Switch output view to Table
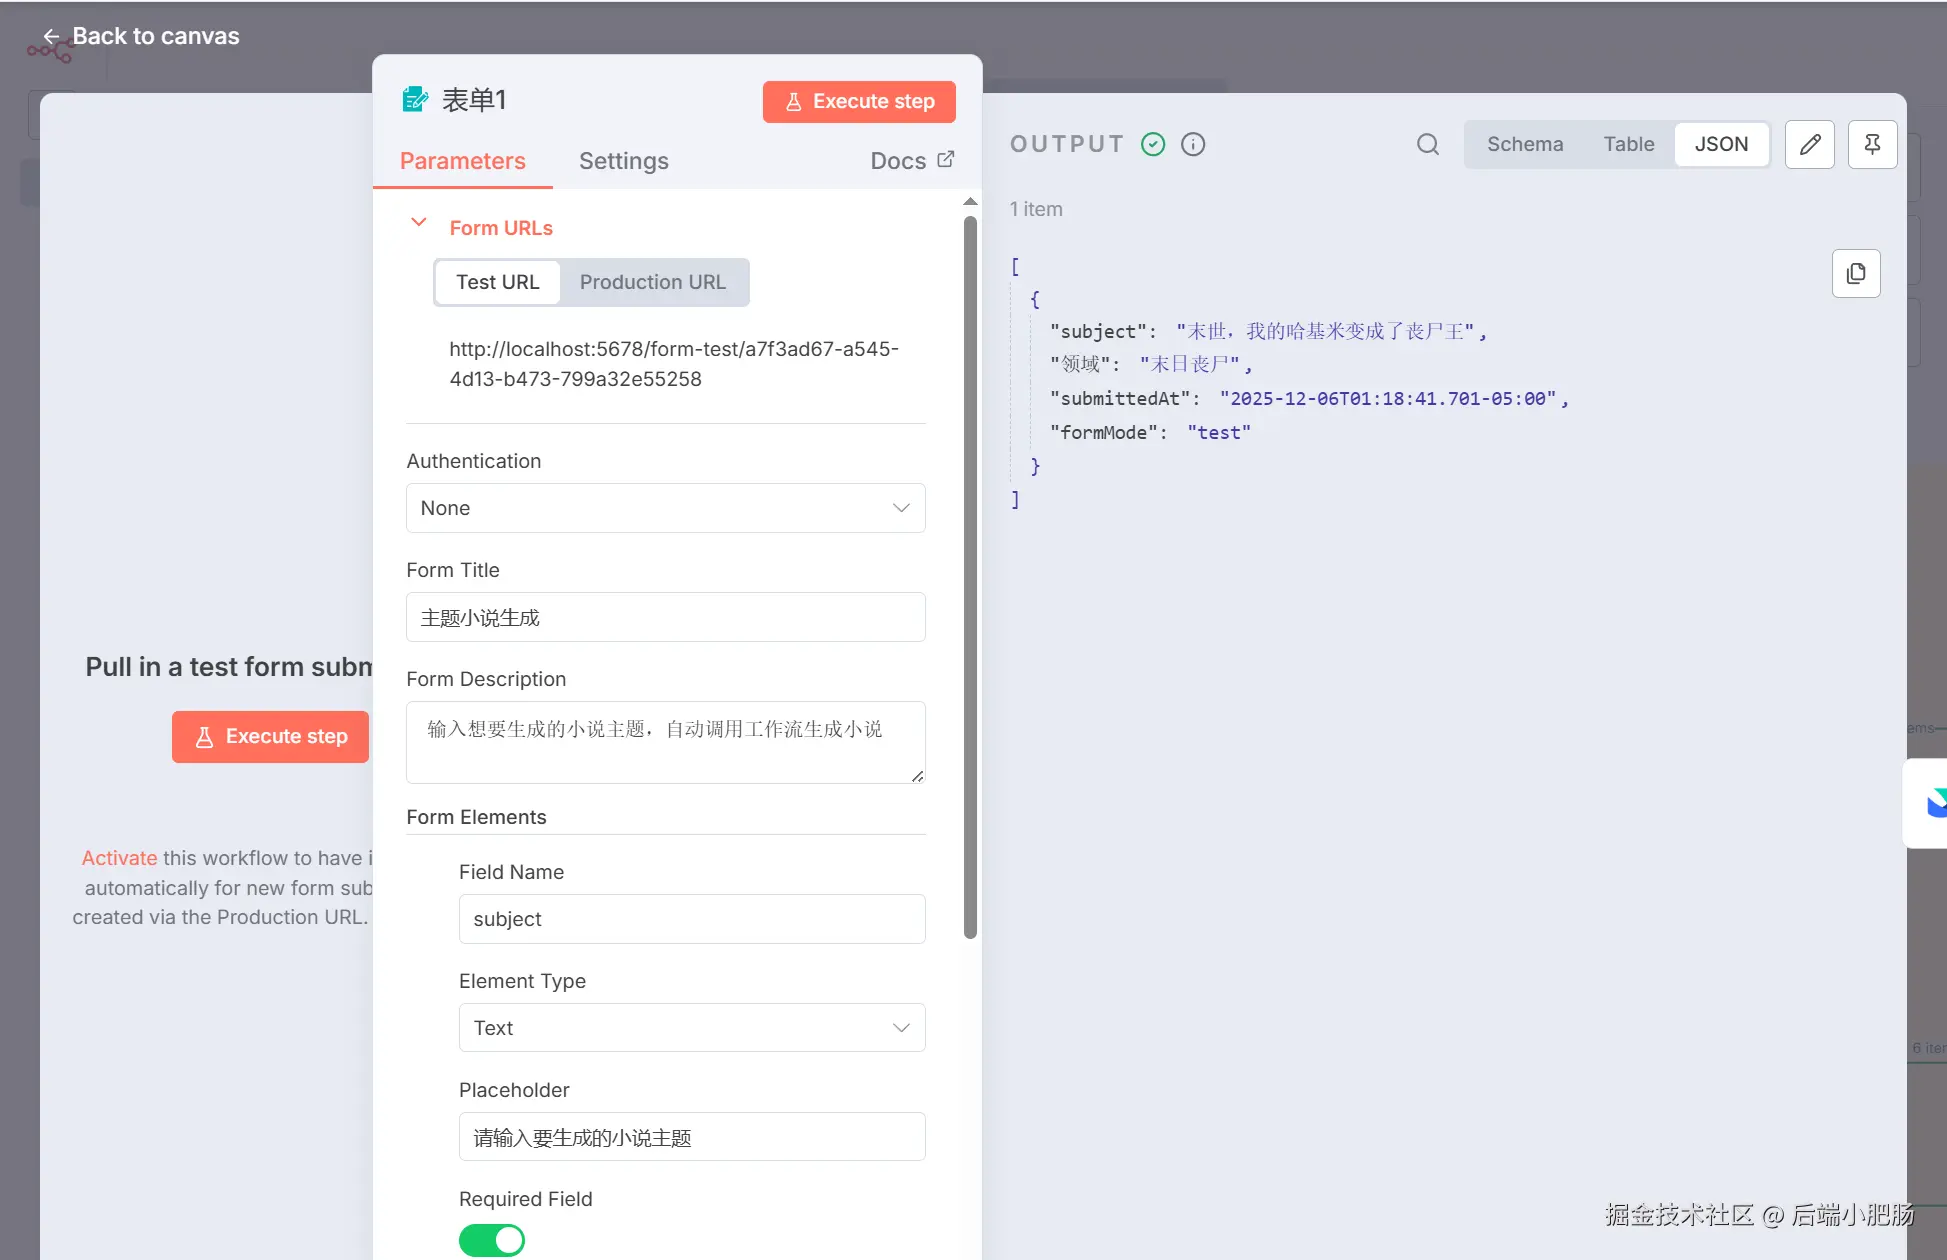This screenshot has width=1947, height=1260. [x=1628, y=144]
